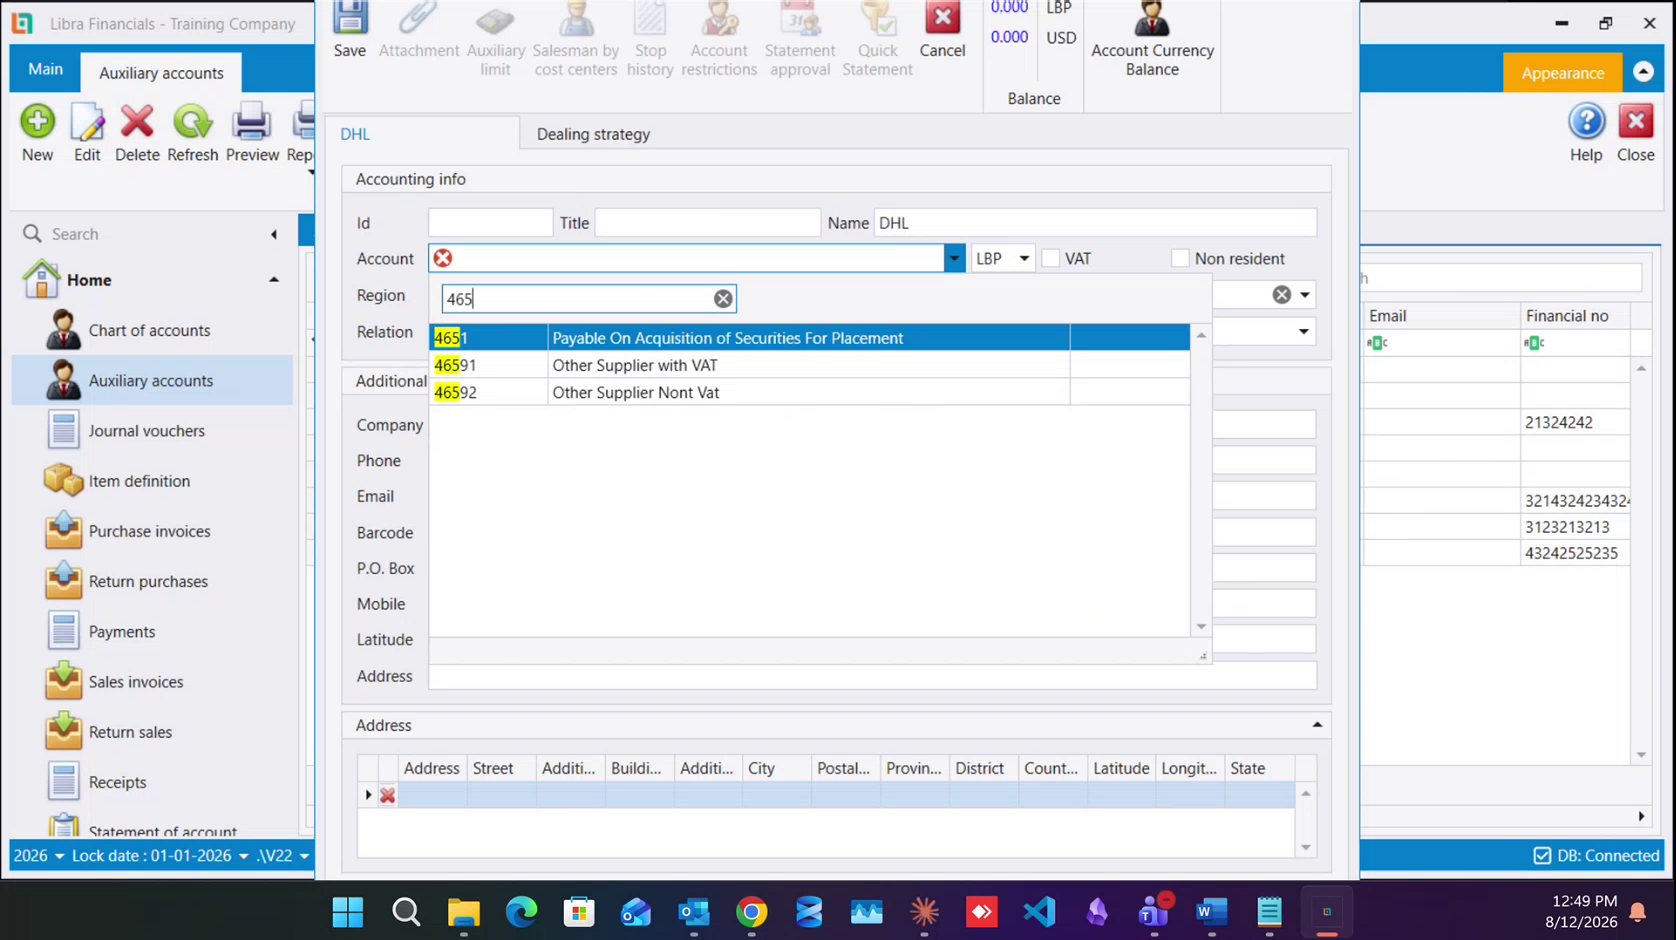Select account 46591 Other Supplier with VAT
1676x940 pixels.
pyautogui.click(x=810, y=365)
